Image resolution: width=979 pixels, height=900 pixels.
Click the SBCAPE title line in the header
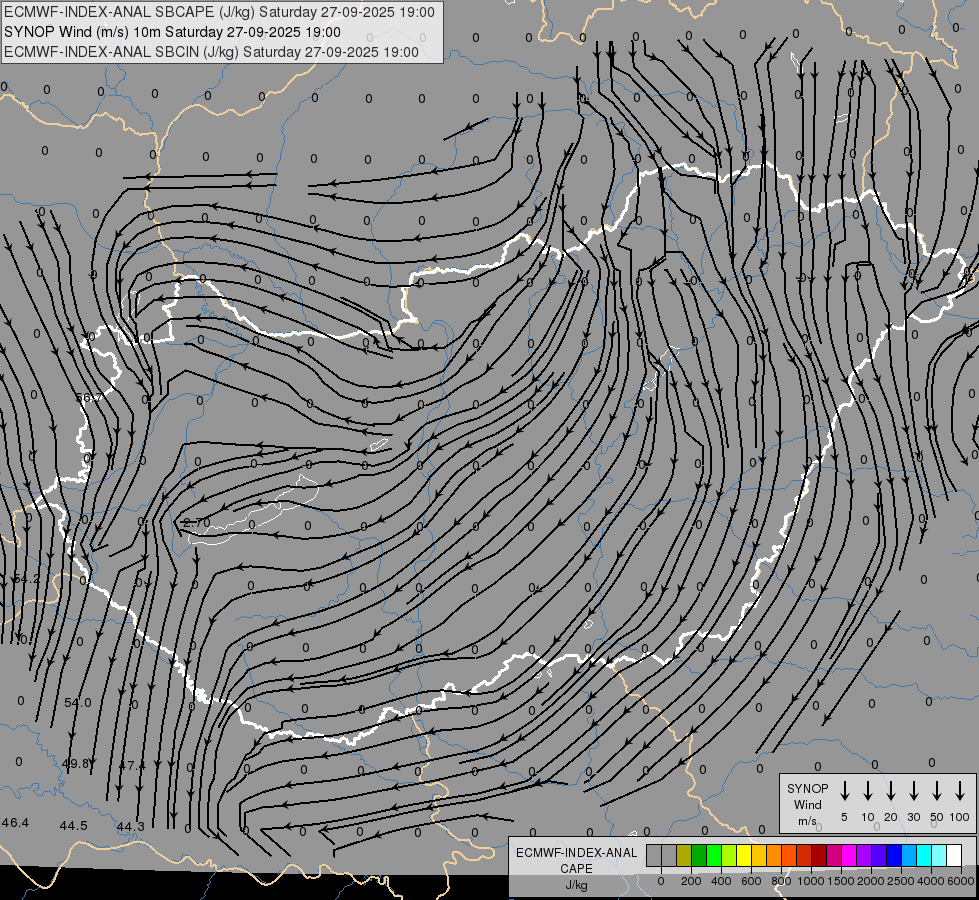tap(219, 12)
